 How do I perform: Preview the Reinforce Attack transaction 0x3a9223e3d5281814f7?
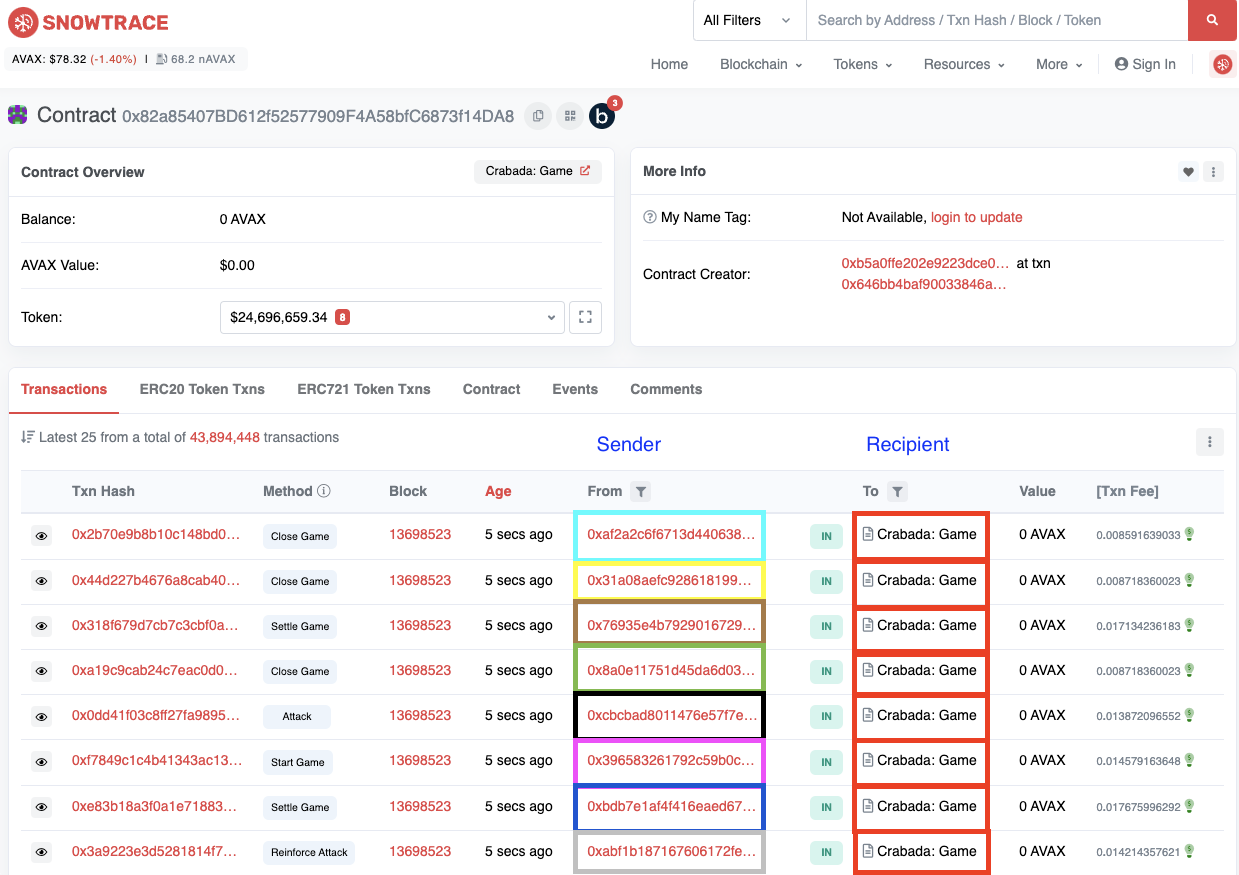[41, 852]
